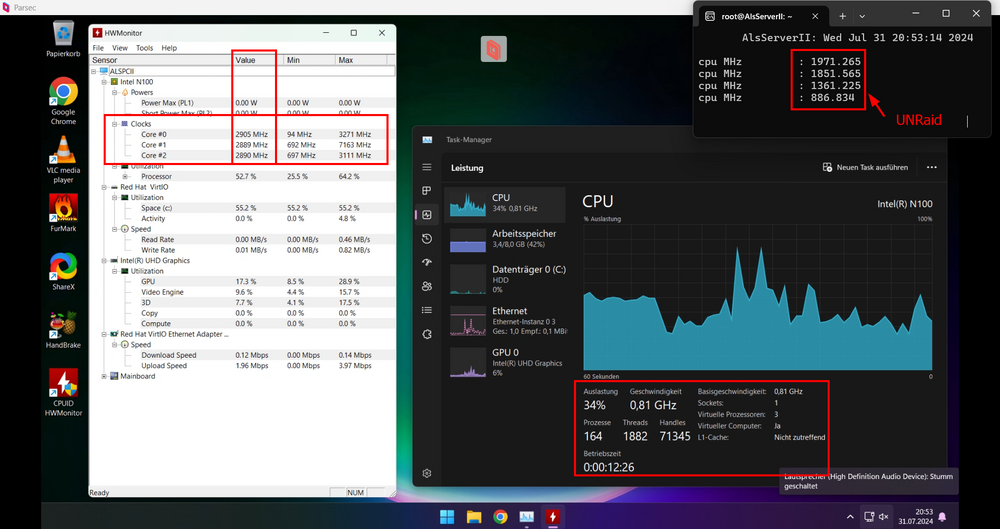The image size is (1000, 529).
Task: Close the root@AlsServerII terminal tab
Action: click(815, 17)
